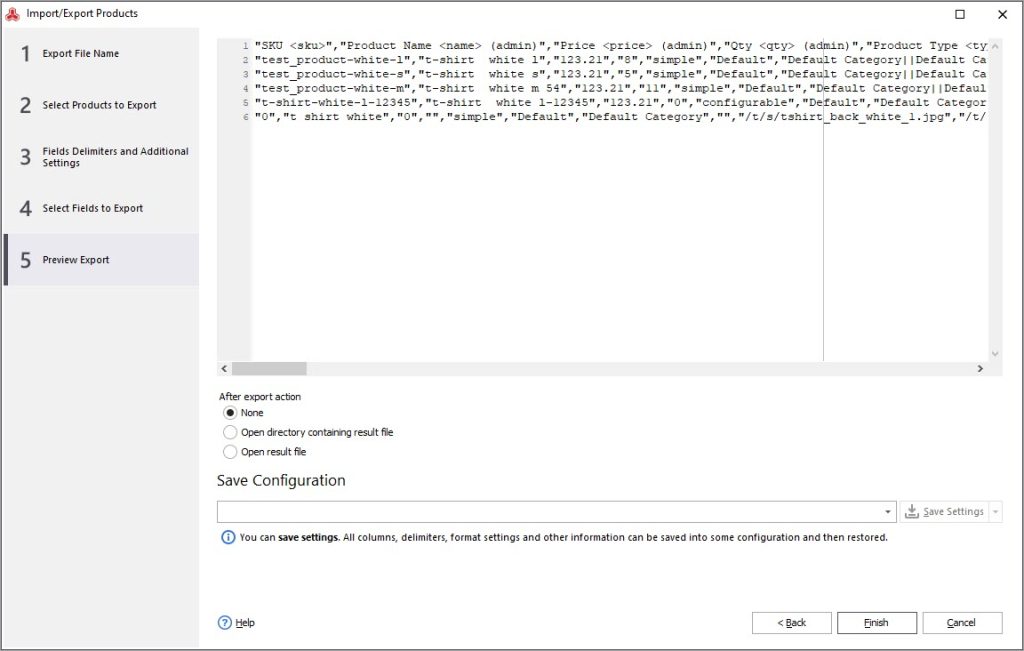The width and height of the screenshot is (1024, 651).
Task: Choose the Open result file option
Action: 230,452
